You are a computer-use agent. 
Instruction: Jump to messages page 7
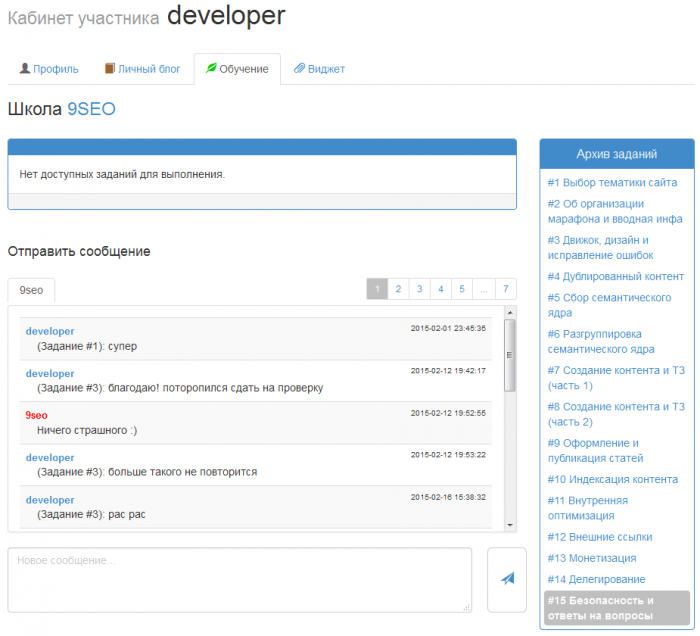506,289
